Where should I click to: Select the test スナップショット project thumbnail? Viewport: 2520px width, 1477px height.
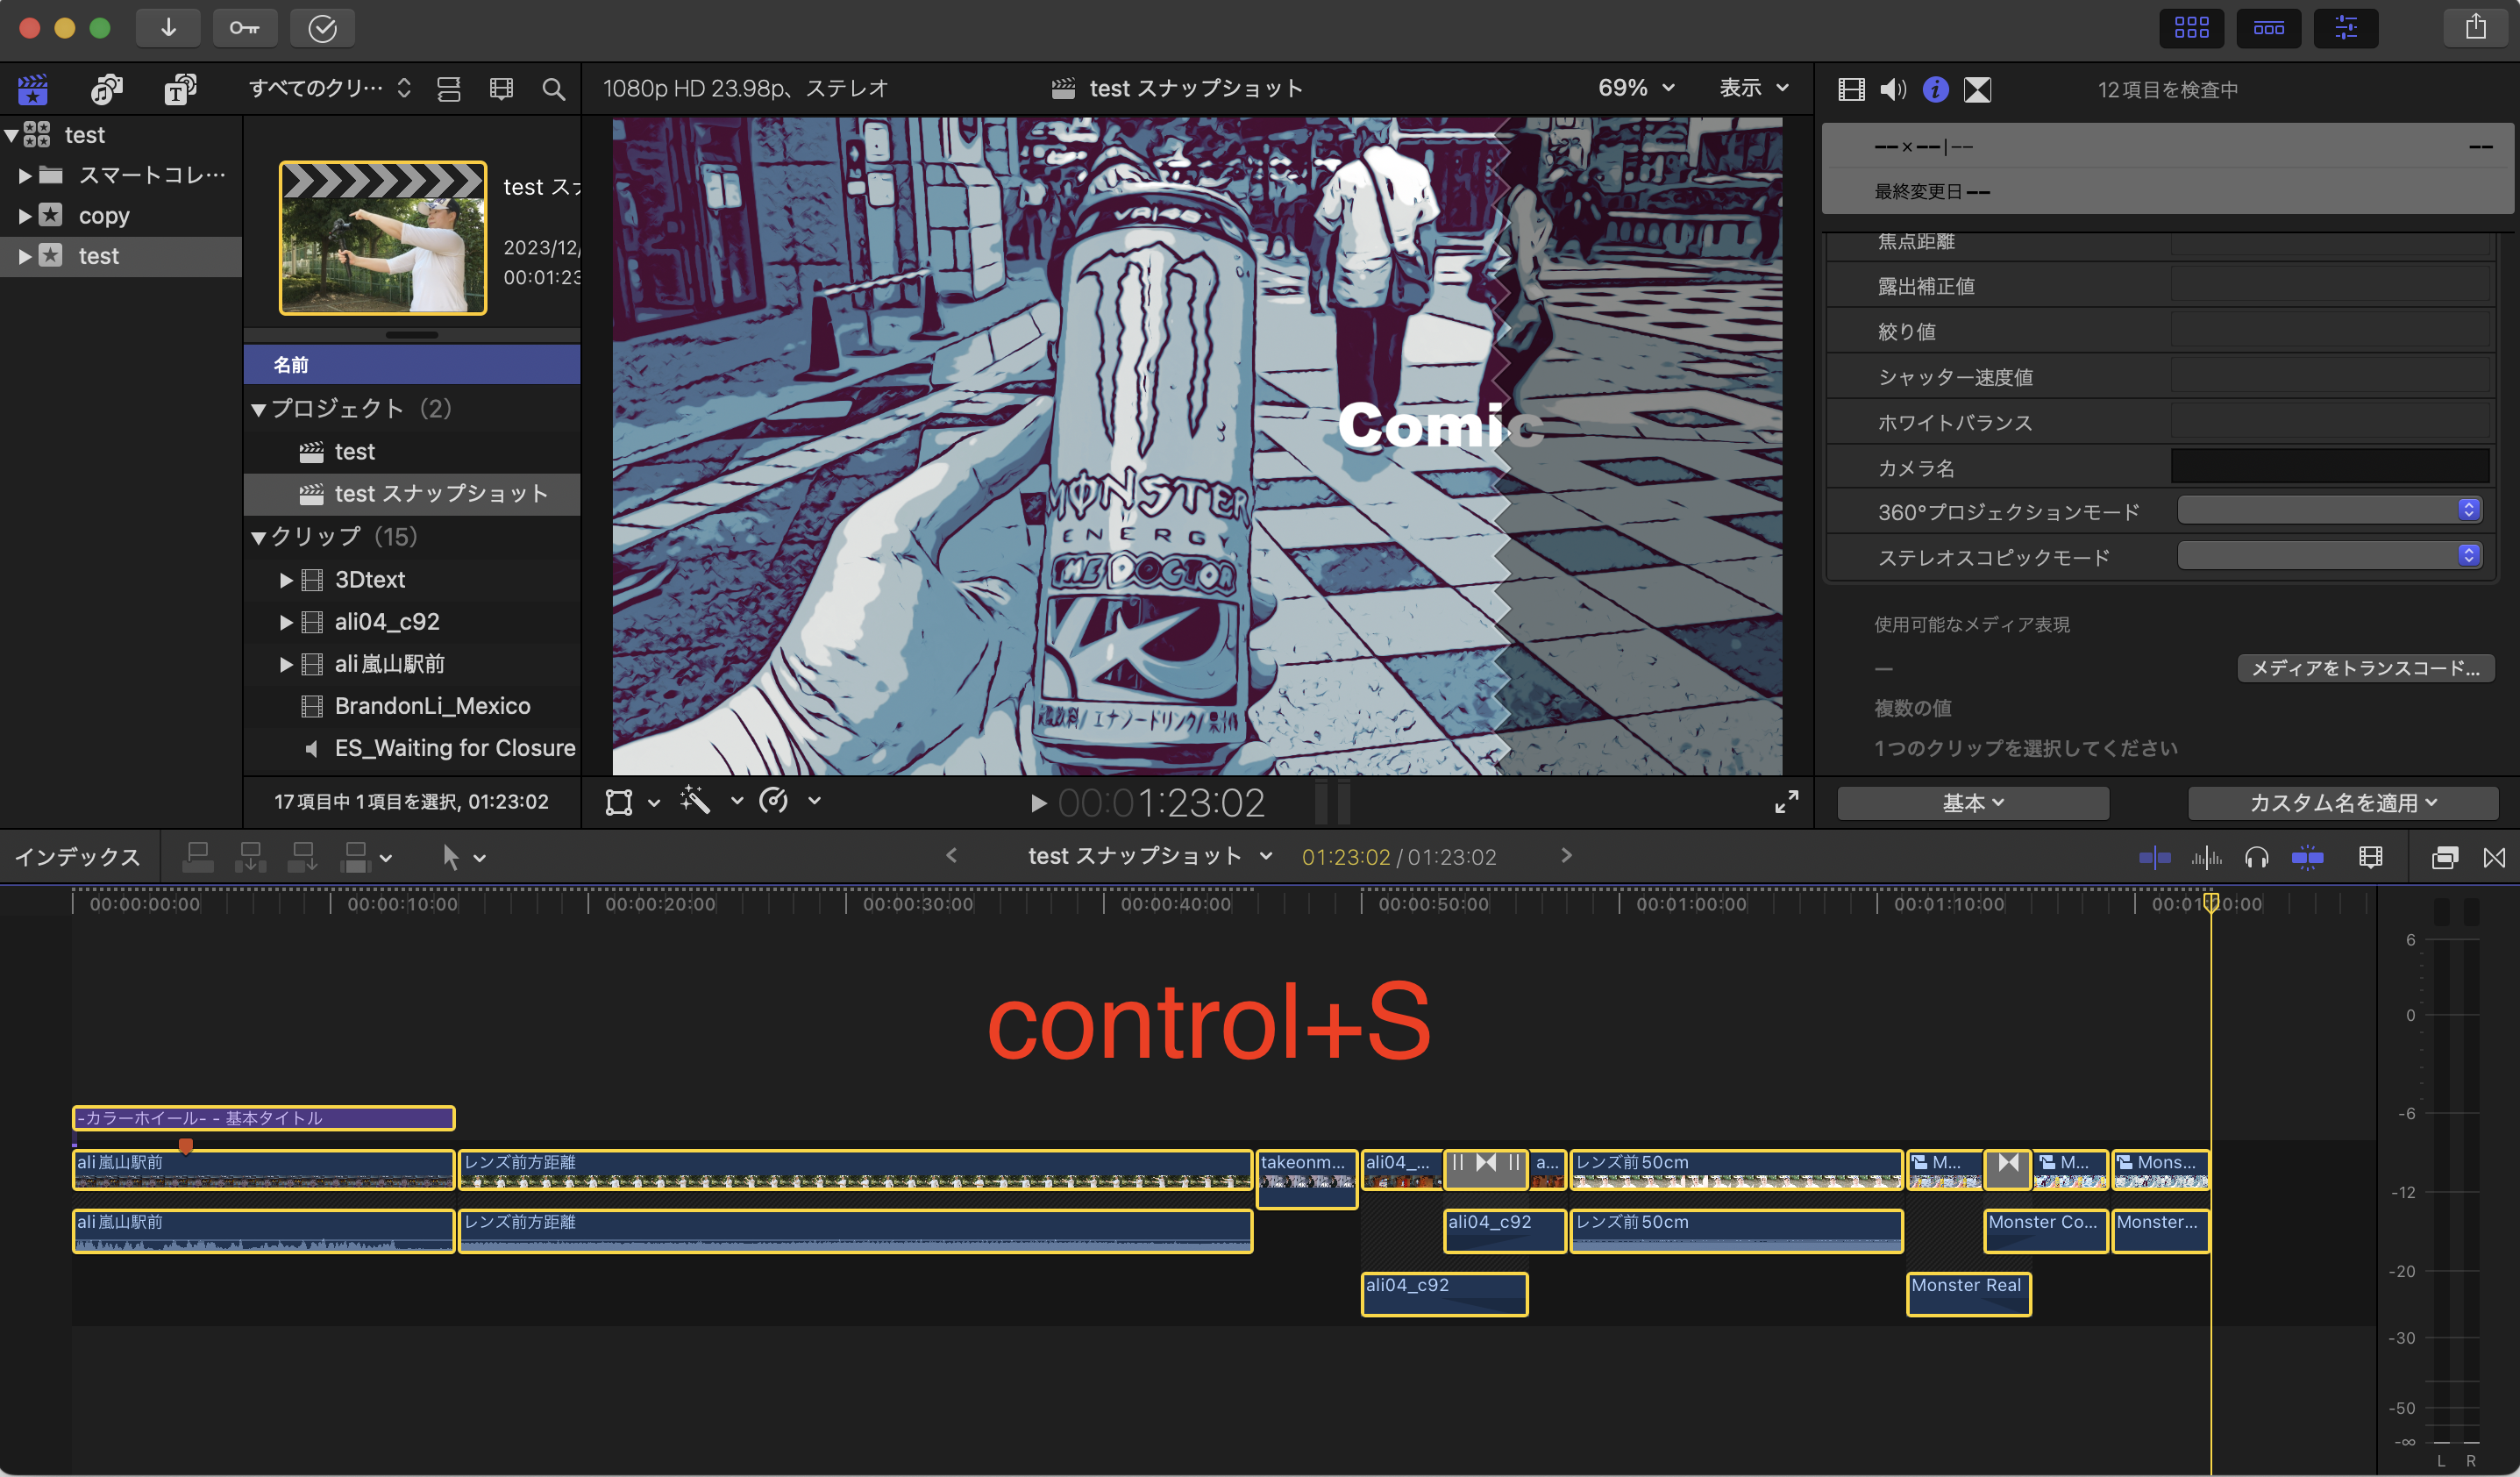point(383,238)
